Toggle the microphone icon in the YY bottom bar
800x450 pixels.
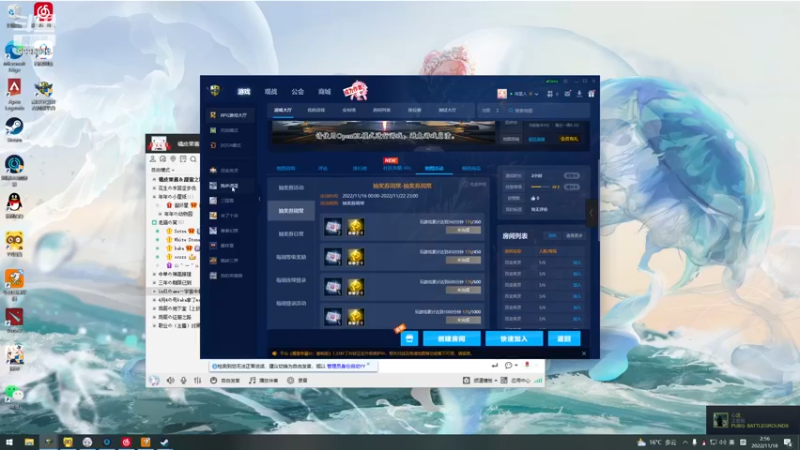[x=184, y=380]
